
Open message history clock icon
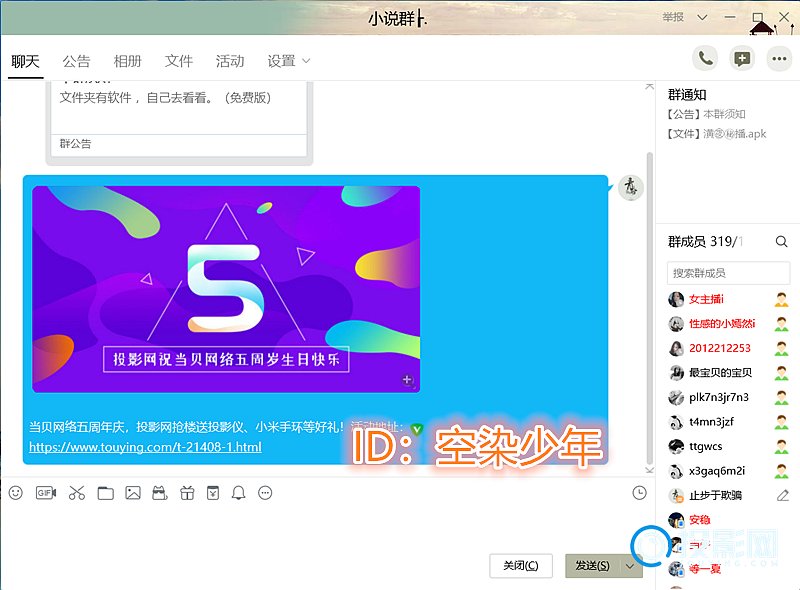[x=639, y=493]
